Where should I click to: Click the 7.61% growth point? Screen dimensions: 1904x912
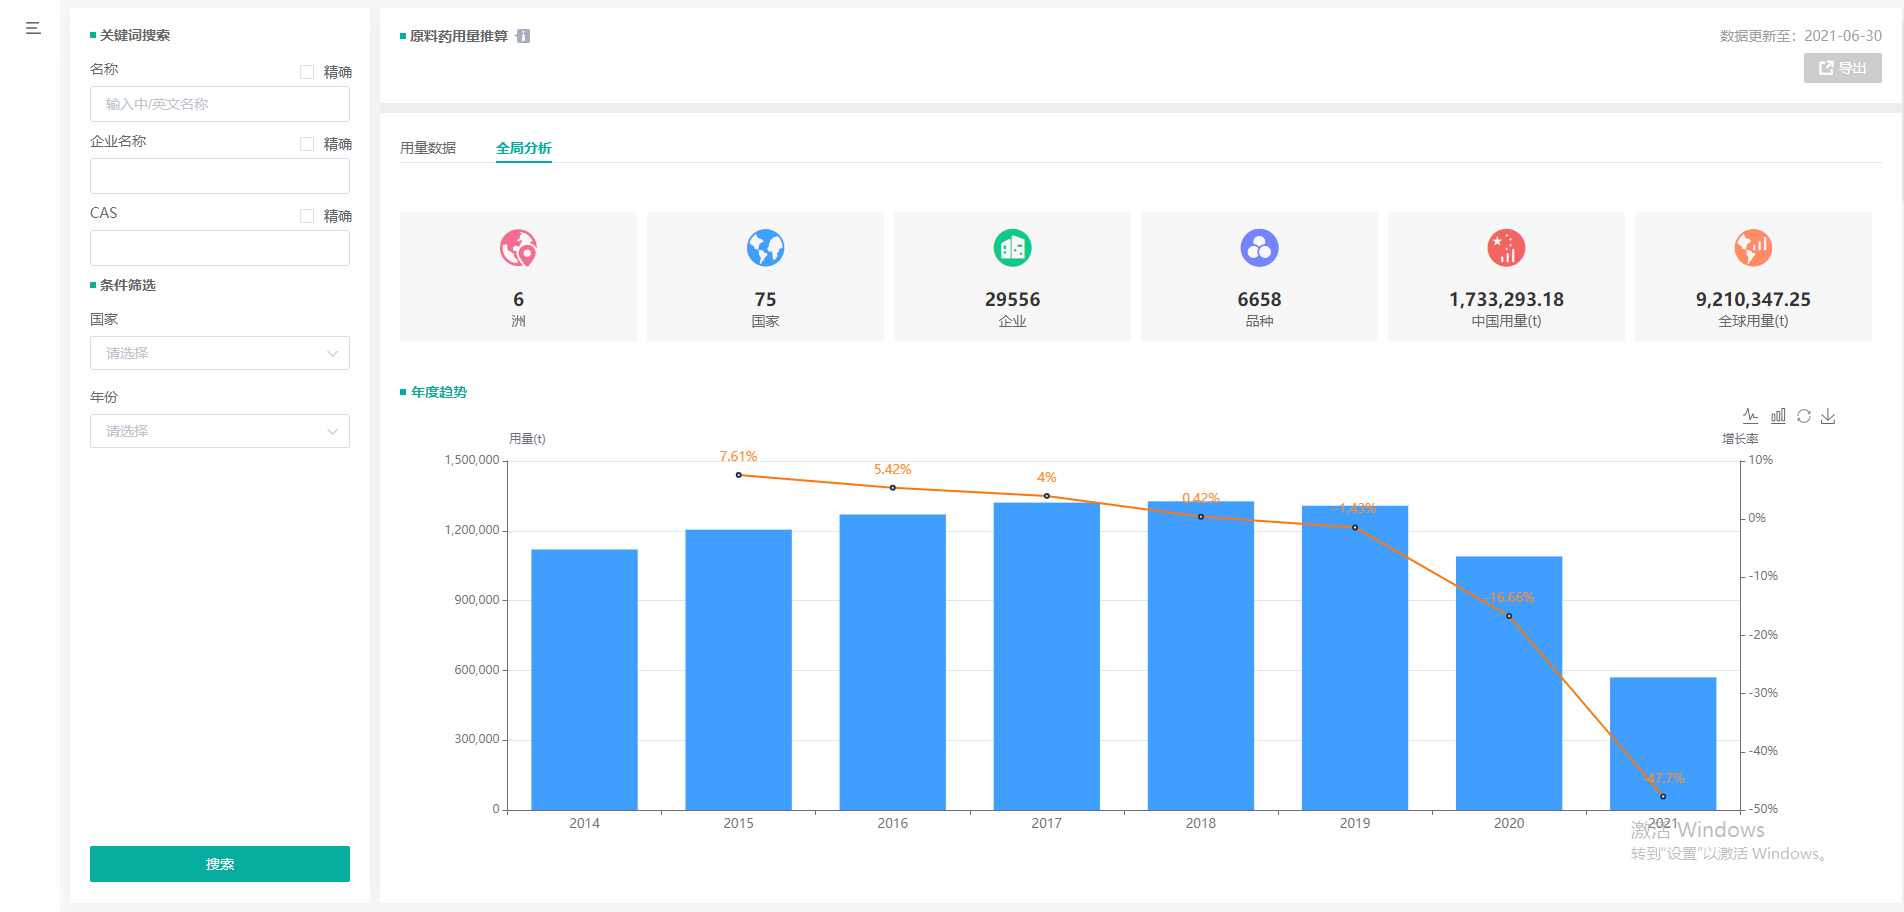pyautogui.click(x=739, y=475)
